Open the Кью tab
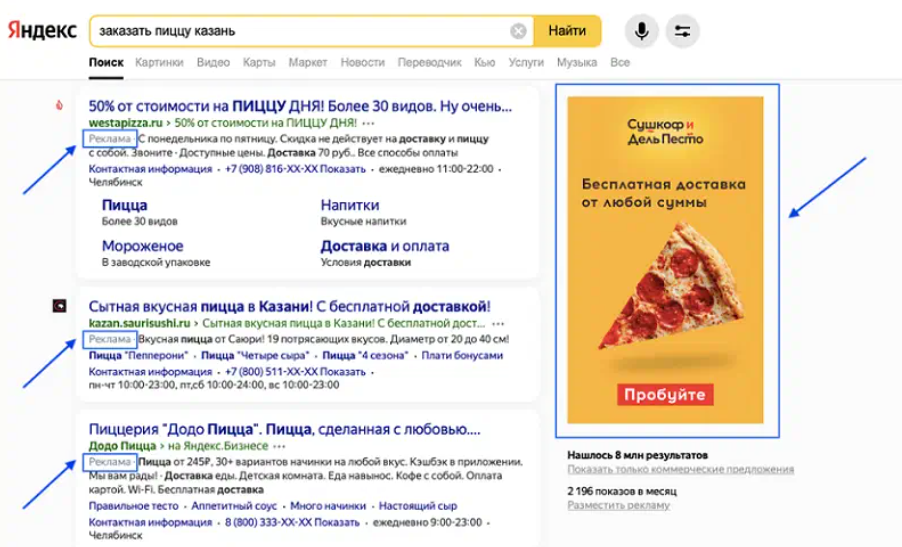902x547 pixels. pos(484,62)
